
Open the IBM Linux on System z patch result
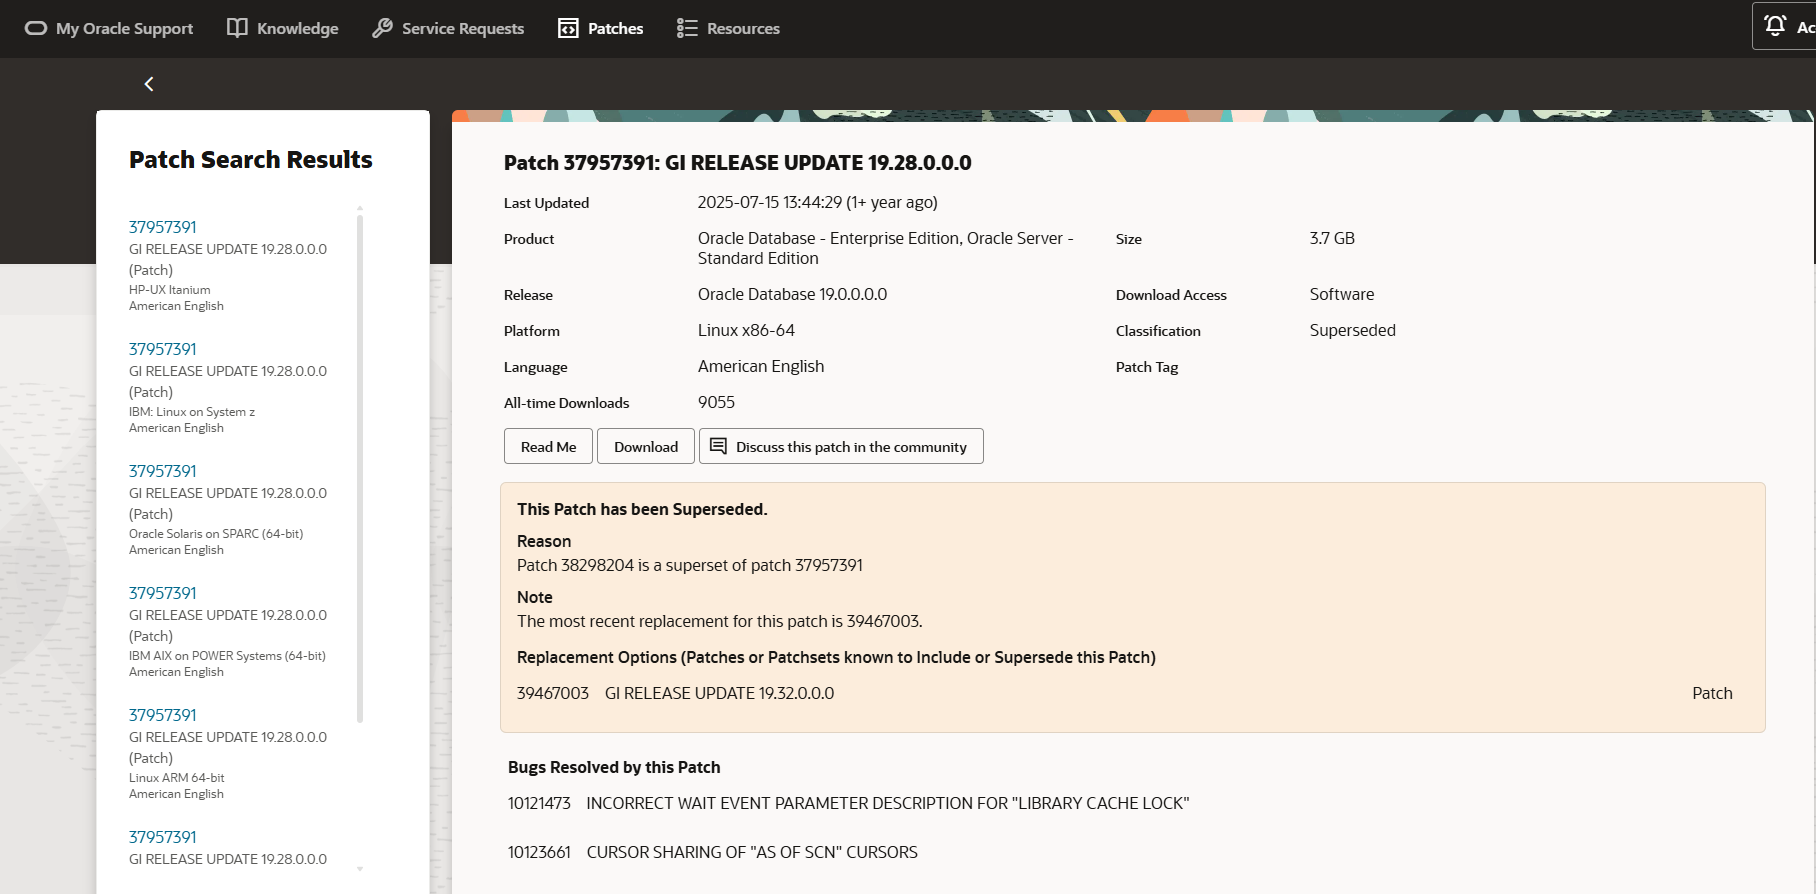163,349
